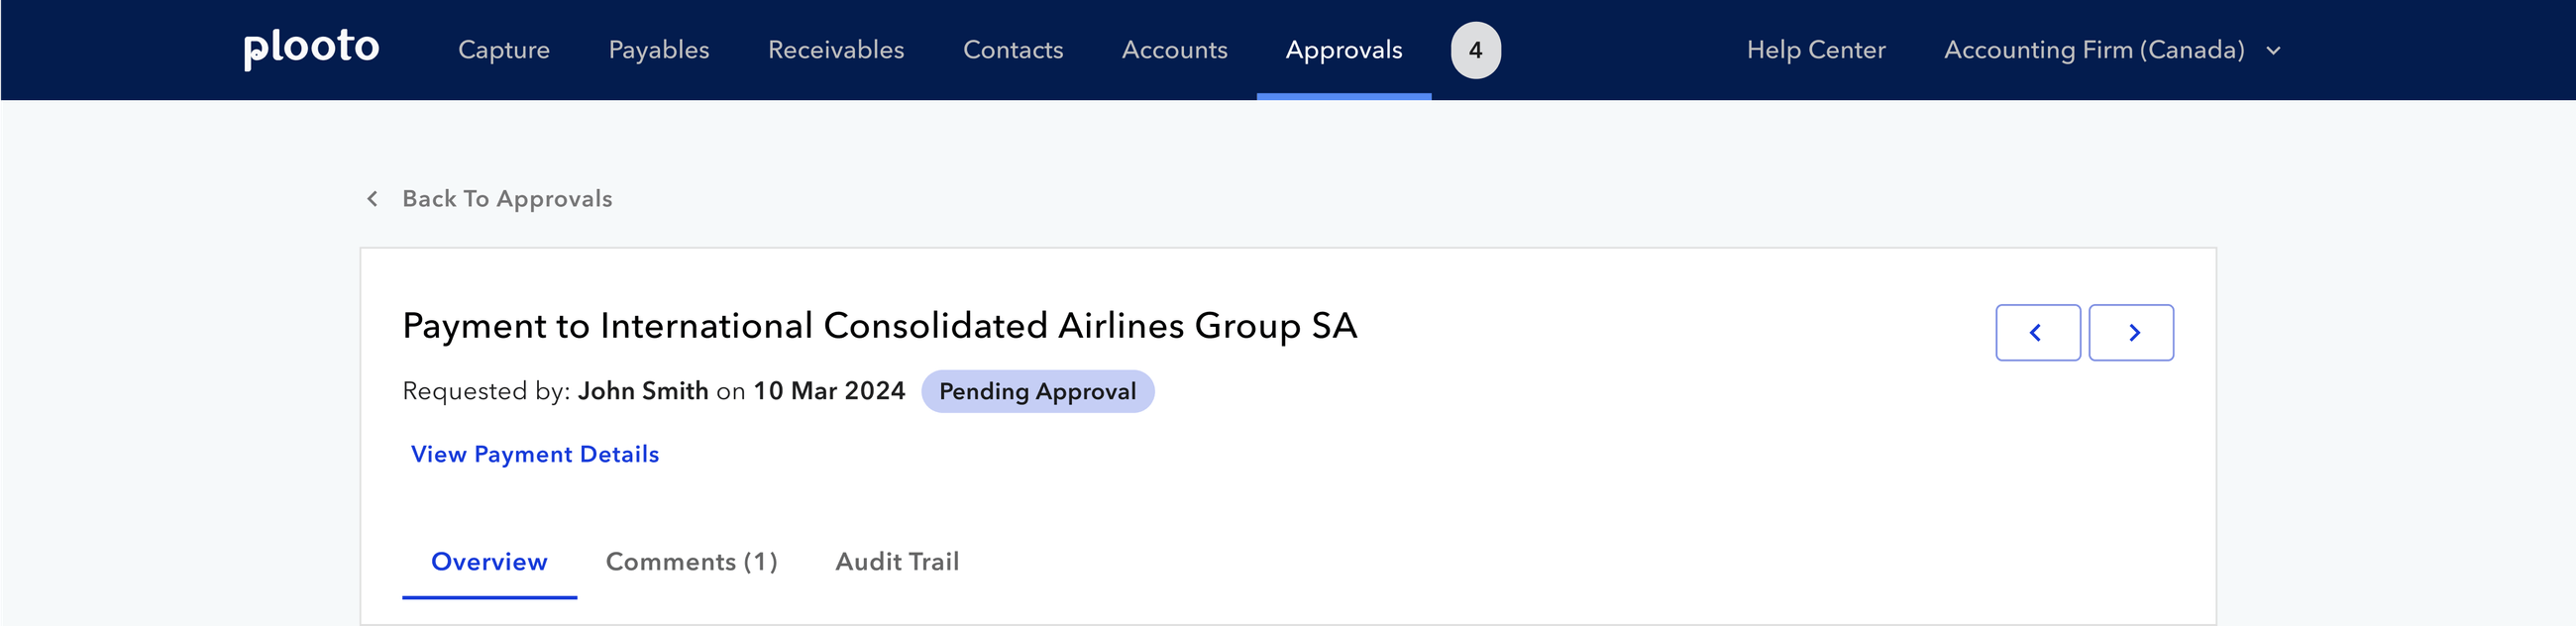Screen dimensions: 2576x626
Task: Switch to the Comments (1) tab
Action: 691,562
